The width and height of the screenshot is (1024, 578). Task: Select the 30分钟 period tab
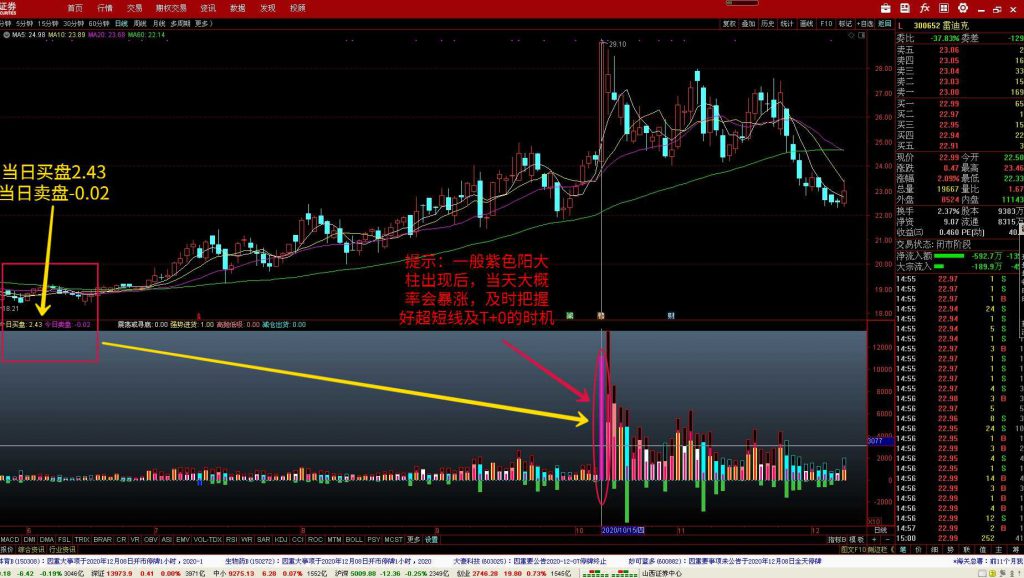click(x=73, y=23)
